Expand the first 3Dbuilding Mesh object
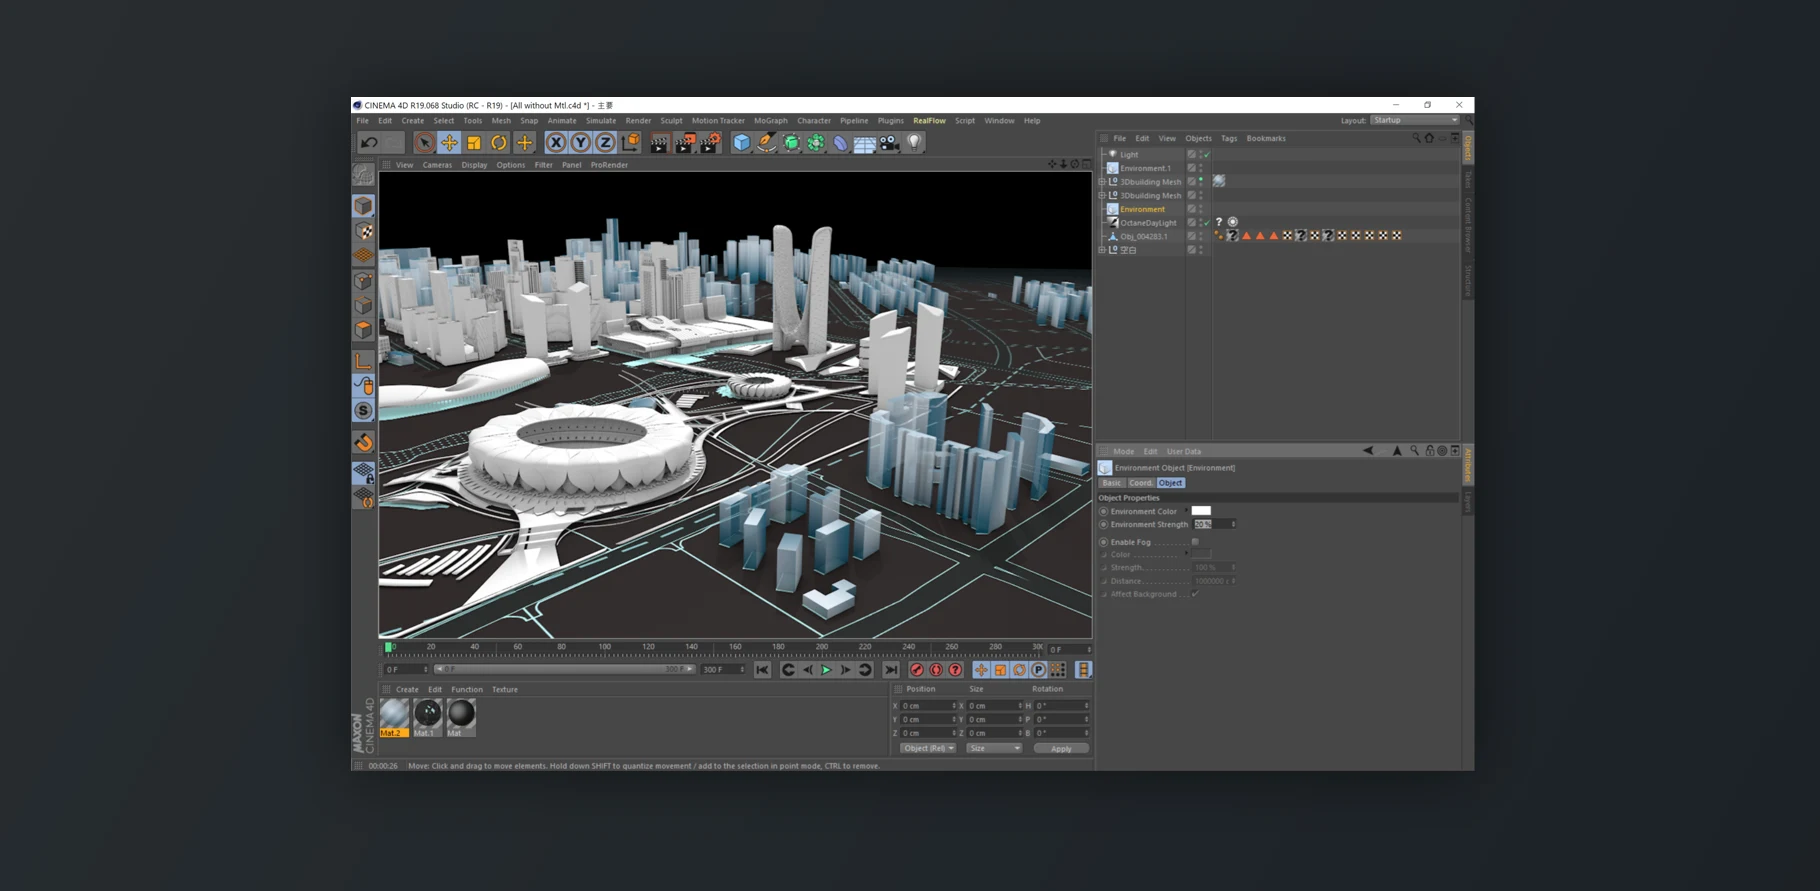Screen dimensions: 1820x891 (x=1102, y=182)
